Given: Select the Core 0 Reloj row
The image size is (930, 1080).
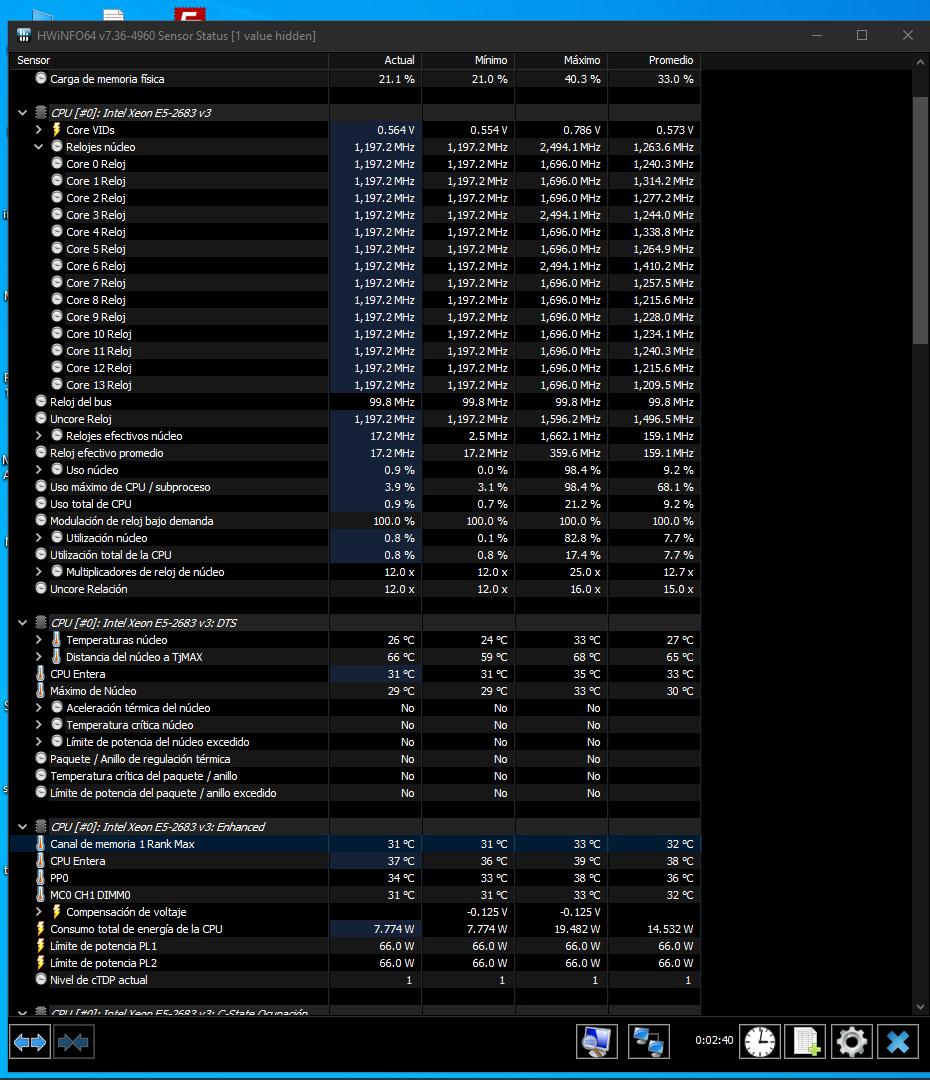Looking at the screenshot, I should click(x=355, y=164).
